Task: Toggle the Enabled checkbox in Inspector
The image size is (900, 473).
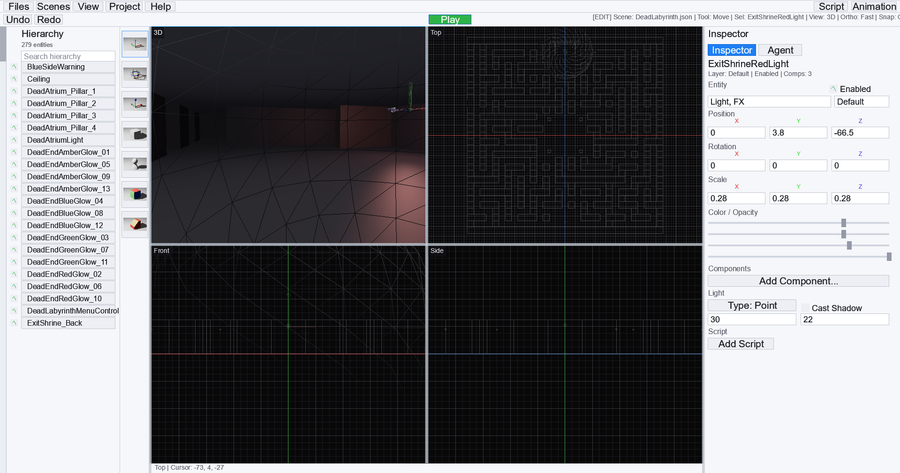Action: (833, 89)
